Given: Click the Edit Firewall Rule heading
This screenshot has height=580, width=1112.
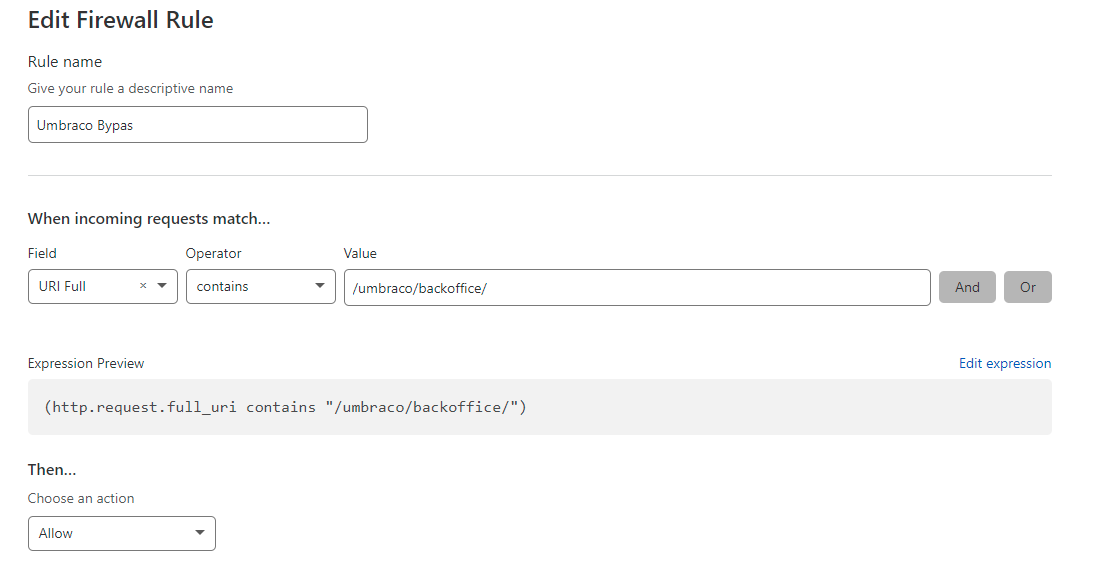Looking at the screenshot, I should point(120,20).
